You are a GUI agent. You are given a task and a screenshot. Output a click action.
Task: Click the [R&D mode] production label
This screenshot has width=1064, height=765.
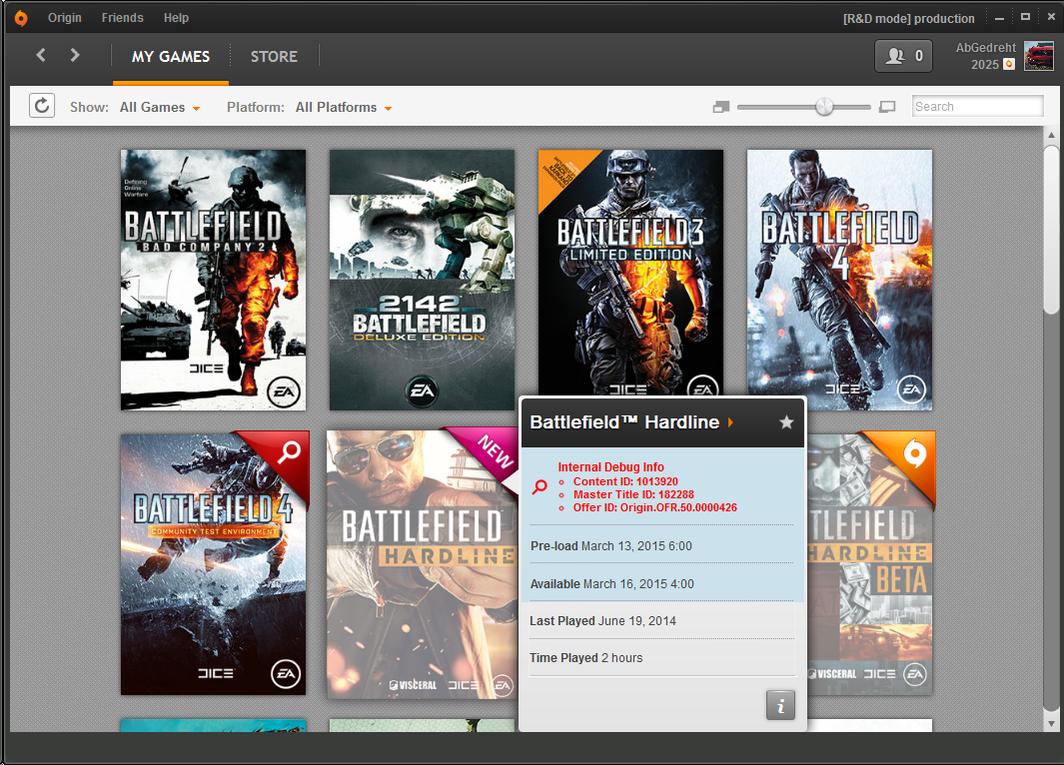coord(909,18)
